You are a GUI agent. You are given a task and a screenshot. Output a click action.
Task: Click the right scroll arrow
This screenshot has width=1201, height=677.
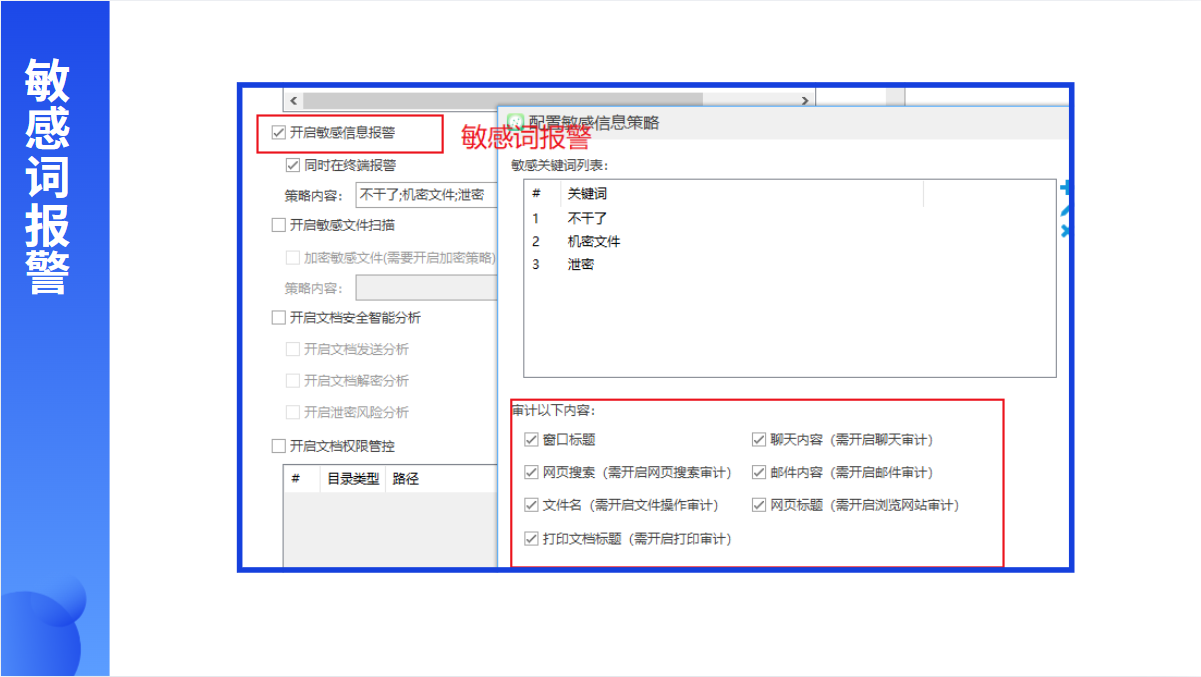pos(805,100)
